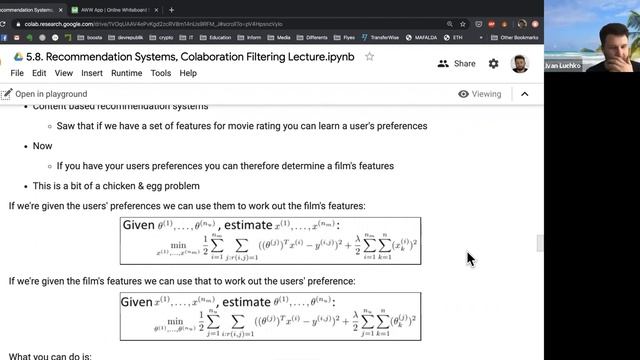This screenshot has height=360, width=640.
Task: Click the first extension icon after star
Action: [478, 24]
